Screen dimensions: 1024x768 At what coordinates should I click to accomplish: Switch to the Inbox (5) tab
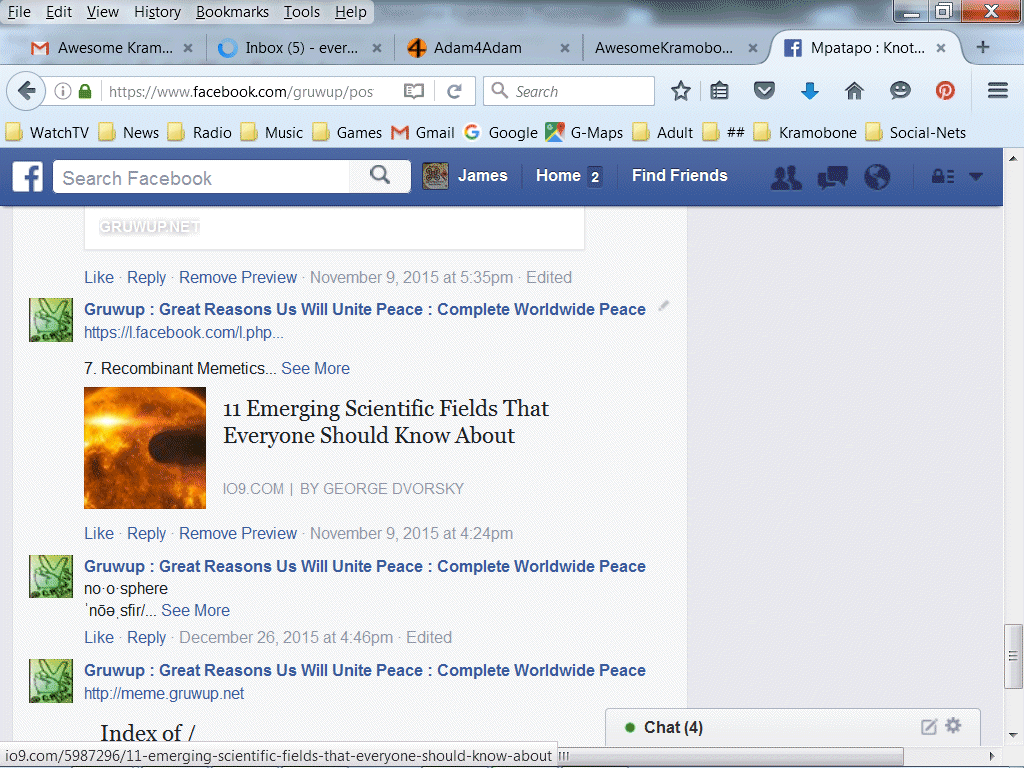300,48
